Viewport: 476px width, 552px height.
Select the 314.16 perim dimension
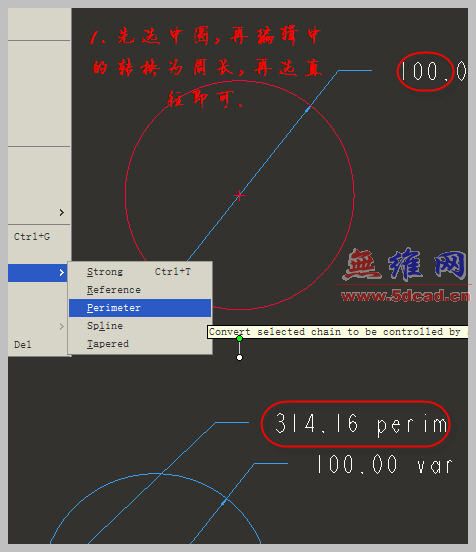coord(361,424)
